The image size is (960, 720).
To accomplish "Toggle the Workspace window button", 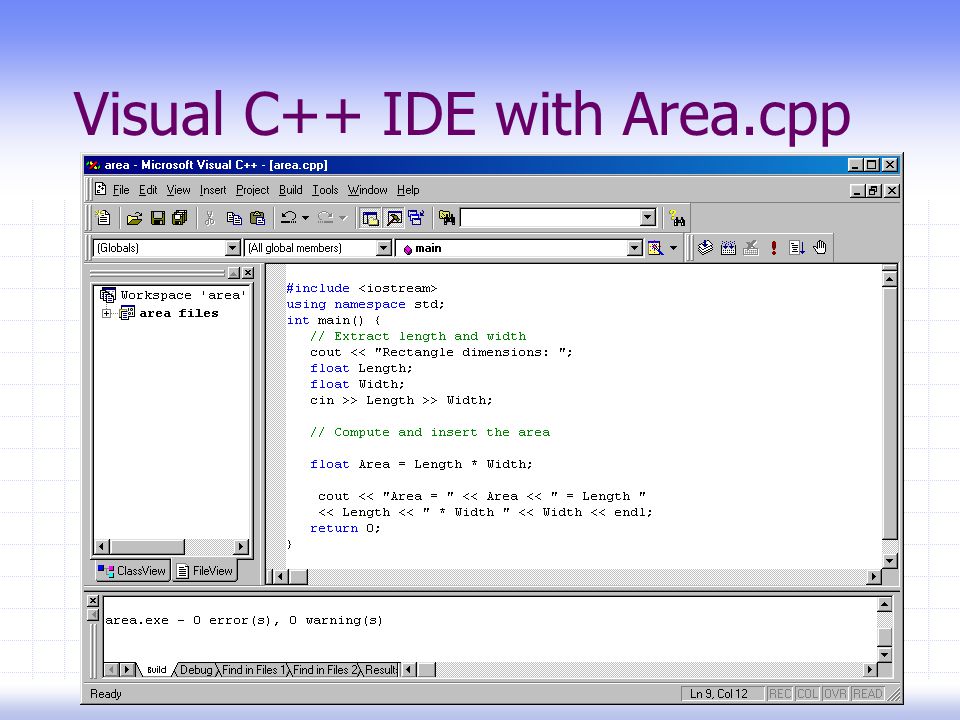I will click(370, 218).
